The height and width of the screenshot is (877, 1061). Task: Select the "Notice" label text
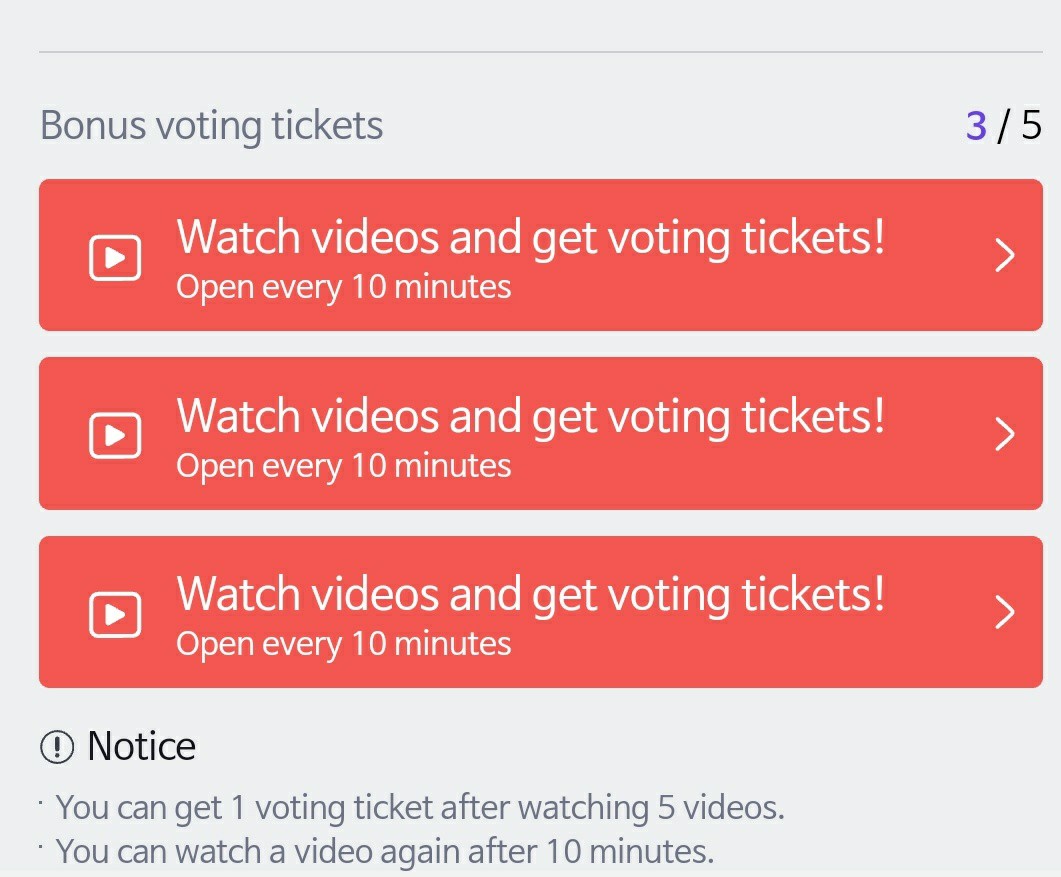click(141, 746)
